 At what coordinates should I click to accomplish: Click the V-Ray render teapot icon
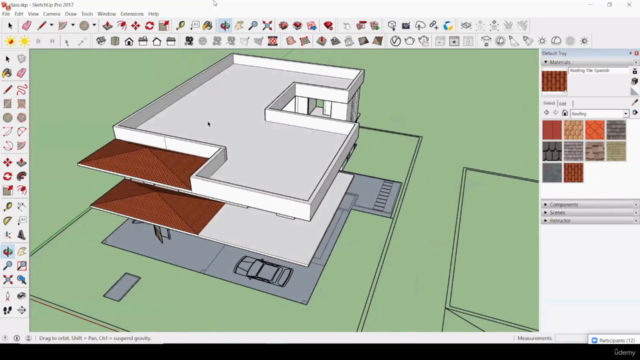pos(409,41)
